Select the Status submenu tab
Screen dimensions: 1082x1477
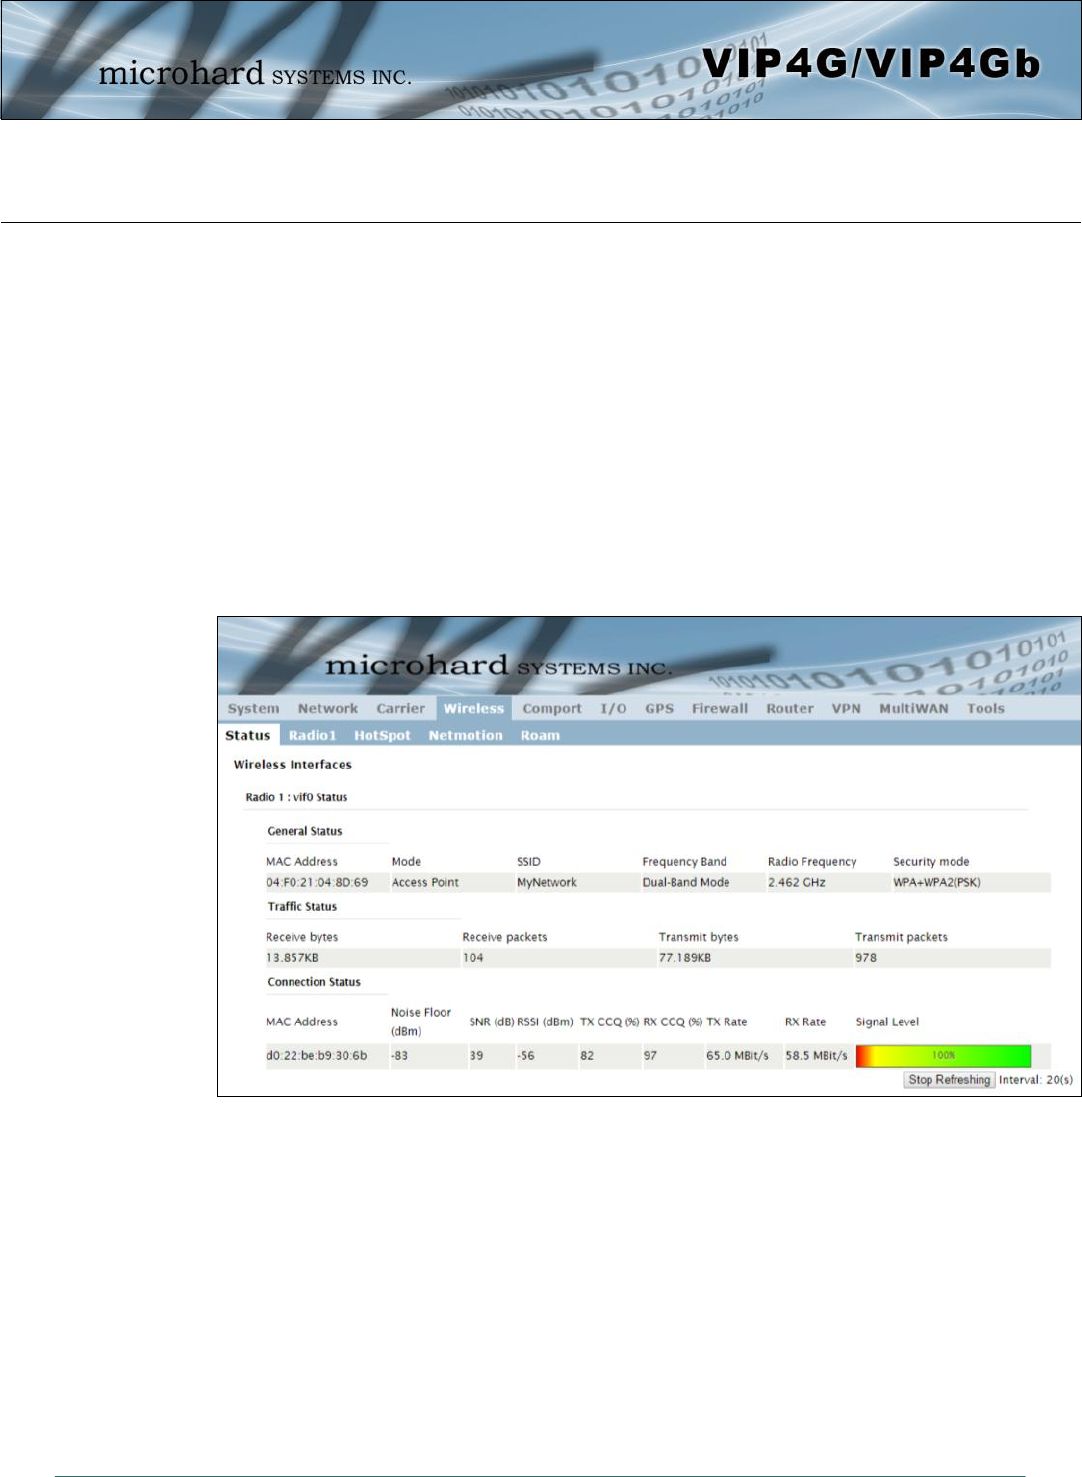tap(248, 735)
